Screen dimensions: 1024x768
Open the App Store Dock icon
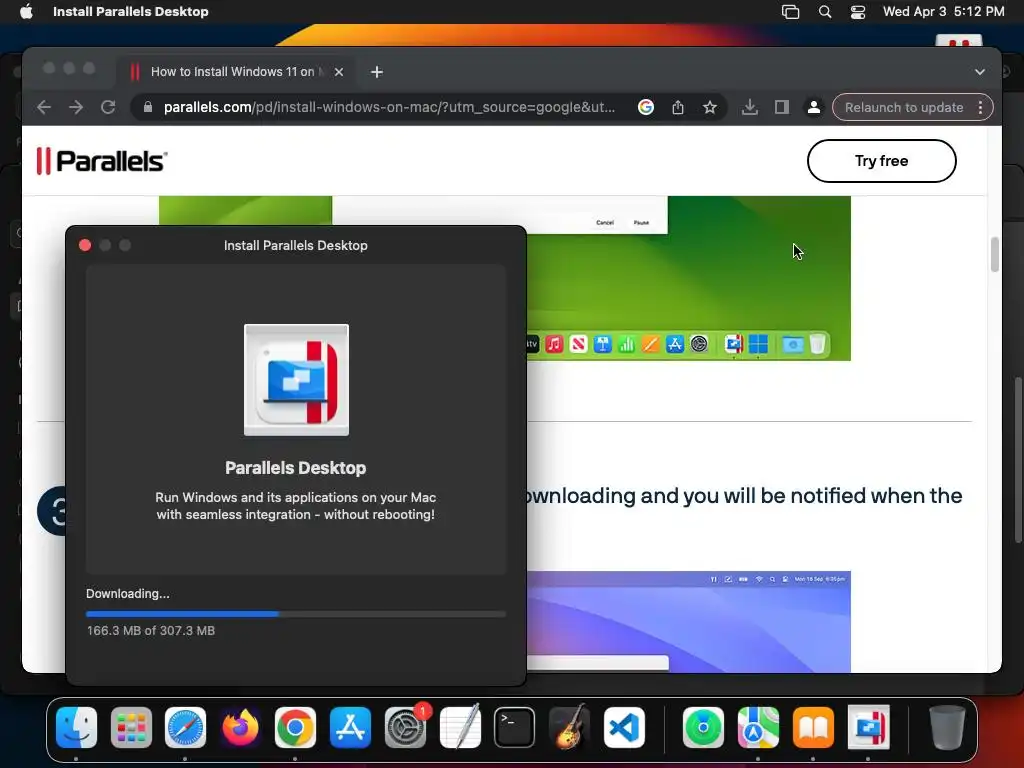tap(350, 727)
